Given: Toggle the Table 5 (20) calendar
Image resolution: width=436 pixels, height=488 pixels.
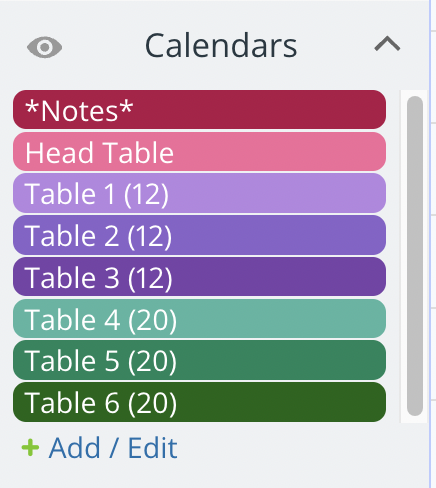Looking at the screenshot, I should pos(199,360).
